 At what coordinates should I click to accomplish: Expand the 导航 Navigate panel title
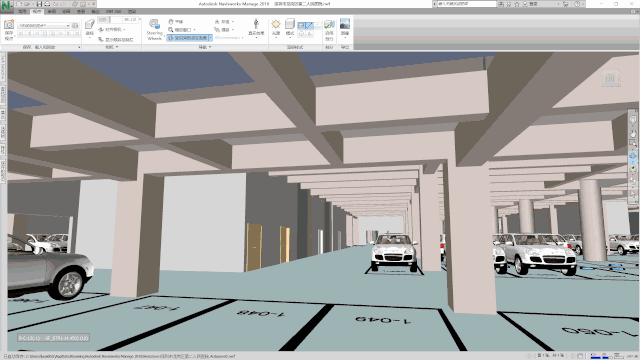click(x=205, y=47)
